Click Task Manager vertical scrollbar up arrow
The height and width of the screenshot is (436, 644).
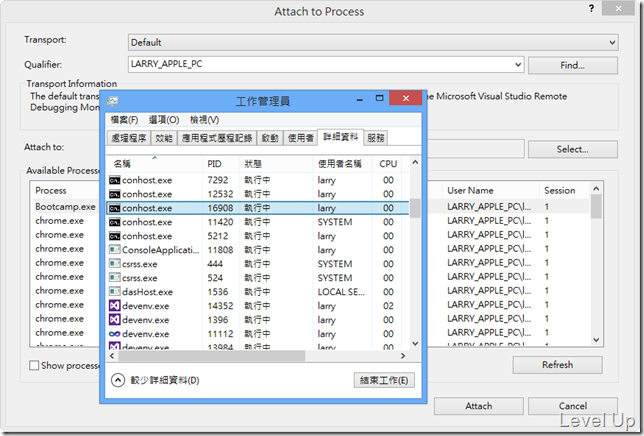click(x=415, y=163)
